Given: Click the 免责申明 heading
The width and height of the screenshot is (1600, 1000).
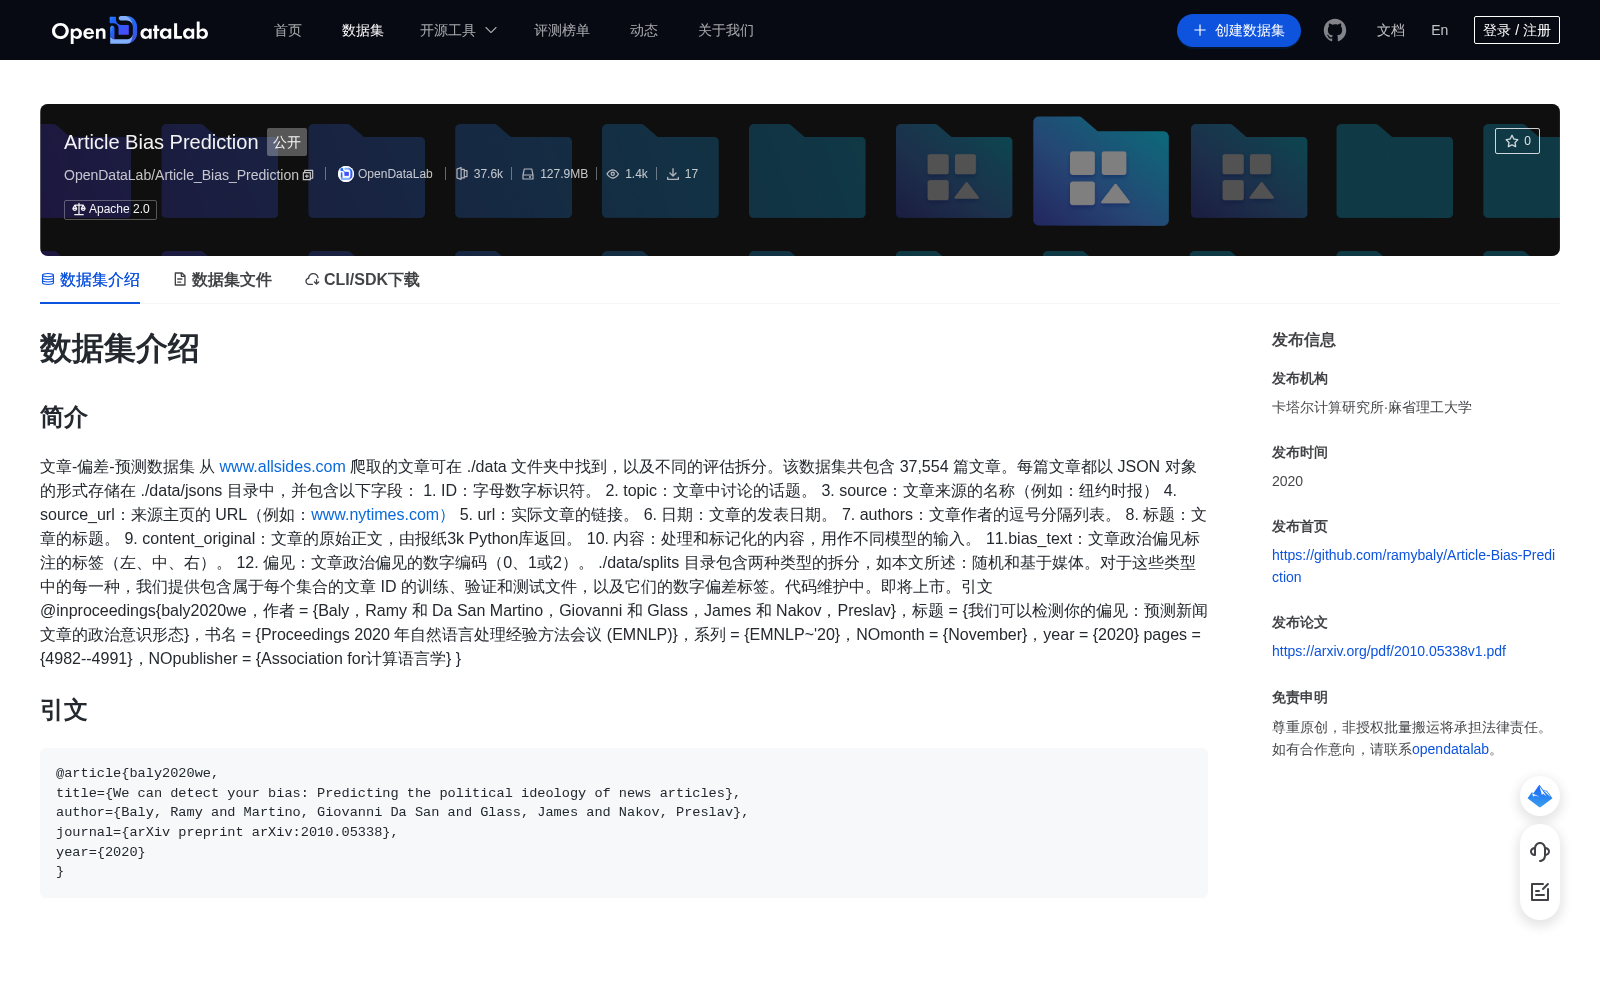Looking at the screenshot, I should [1300, 697].
